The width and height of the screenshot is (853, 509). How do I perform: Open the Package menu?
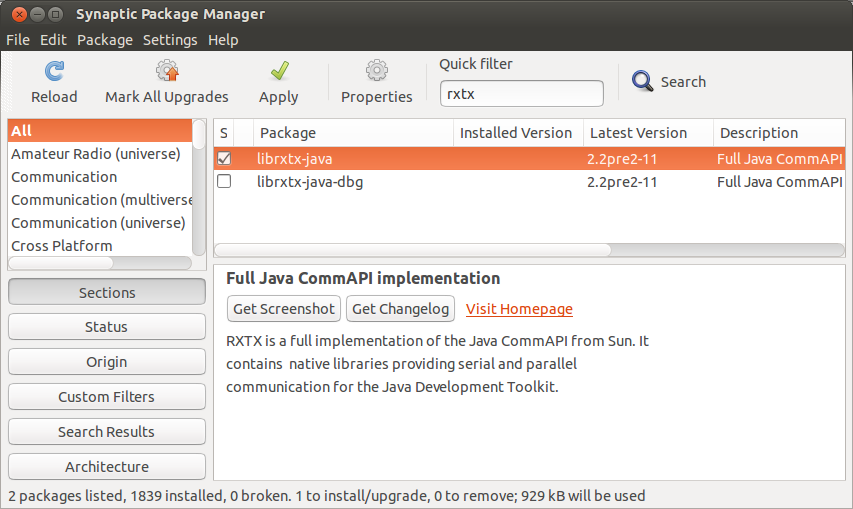105,40
